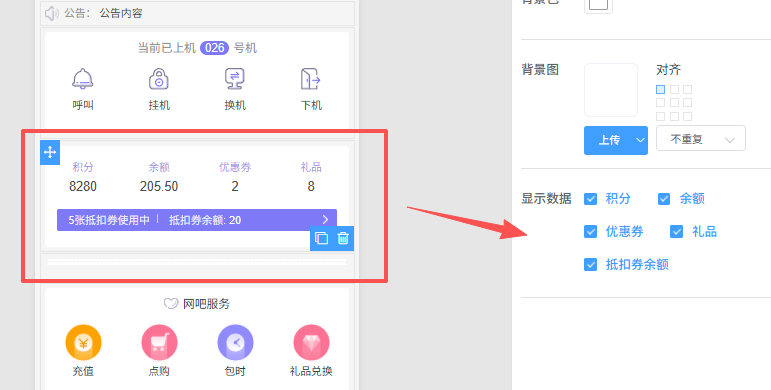Toggle the 积分 checkbox
The height and width of the screenshot is (390, 771).
(x=591, y=199)
